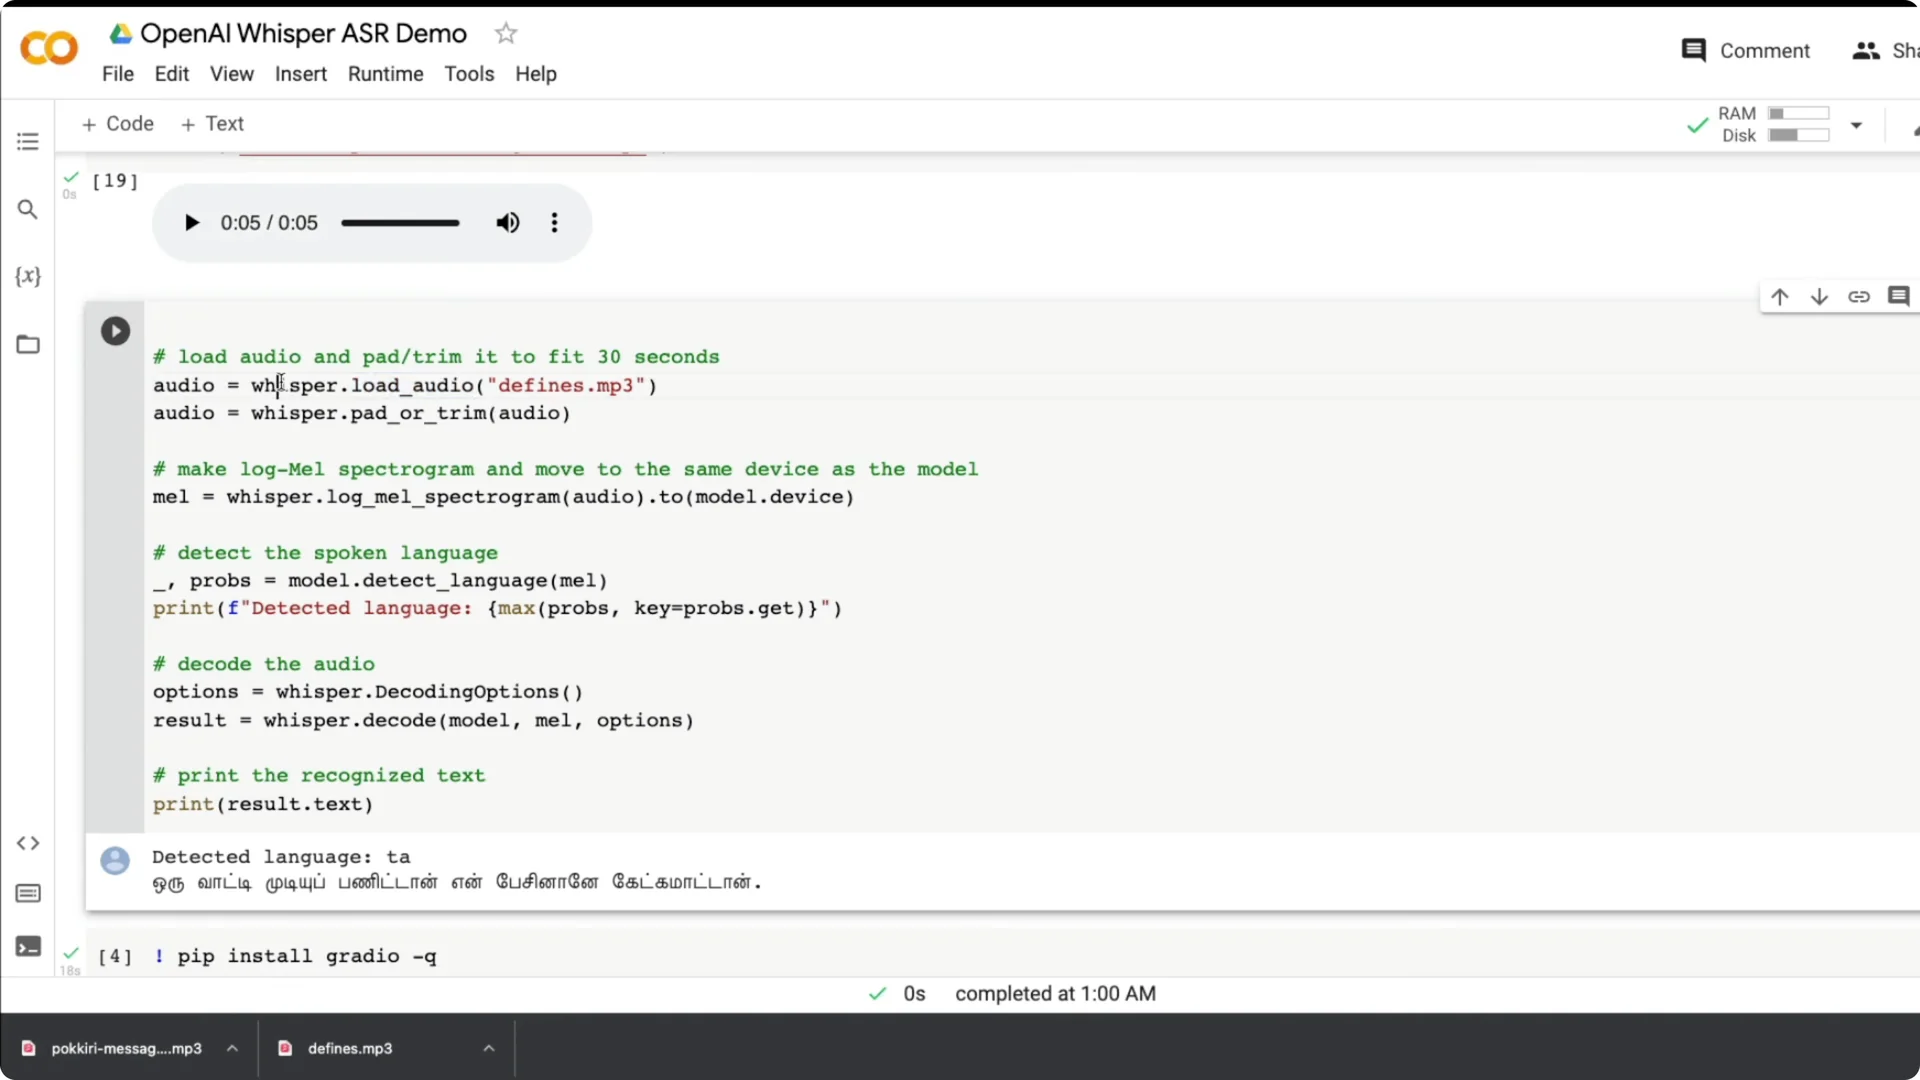The width and height of the screenshot is (1920, 1080).
Task: Open a terminal from the sidebar
Action: 27,945
